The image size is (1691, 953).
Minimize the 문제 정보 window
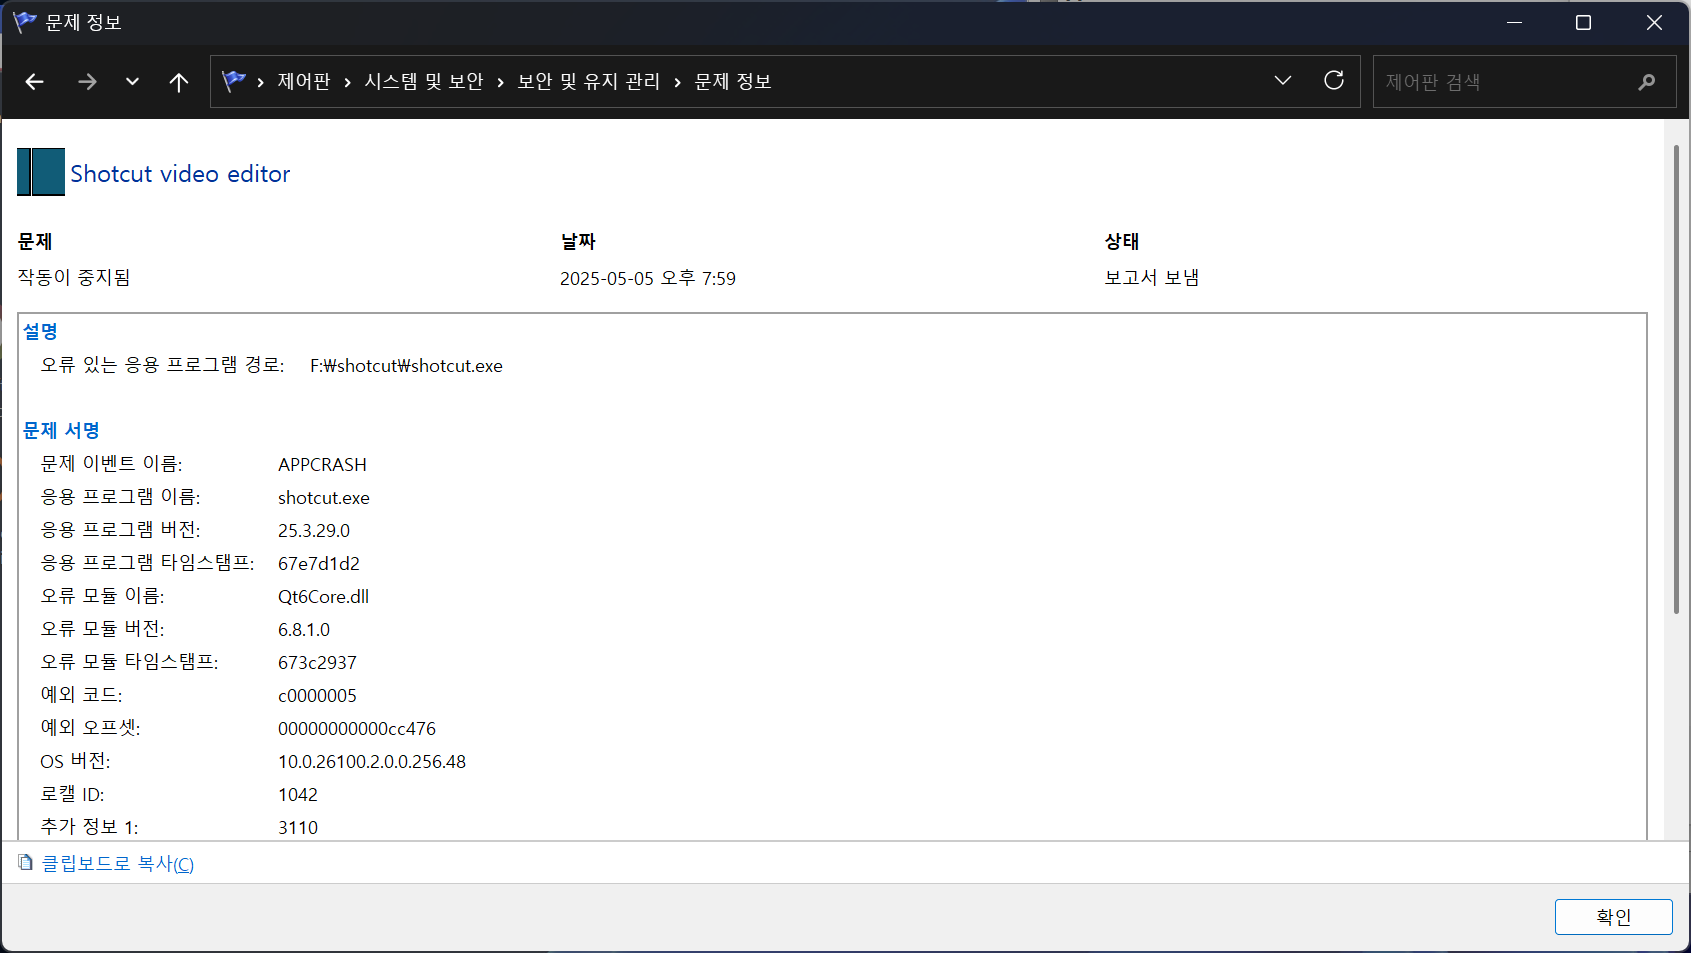pos(1514,22)
